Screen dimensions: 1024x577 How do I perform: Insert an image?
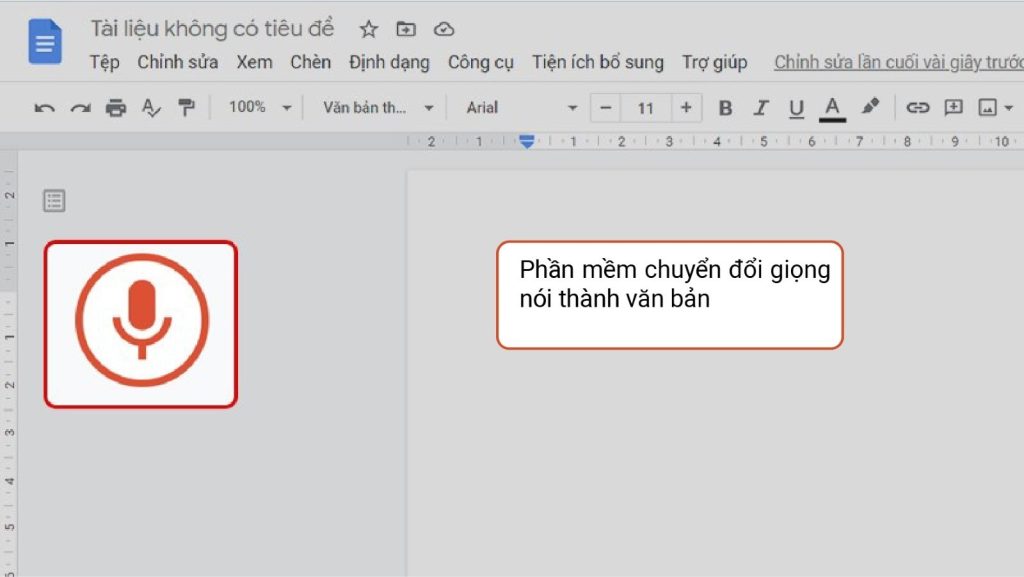click(x=987, y=108)
